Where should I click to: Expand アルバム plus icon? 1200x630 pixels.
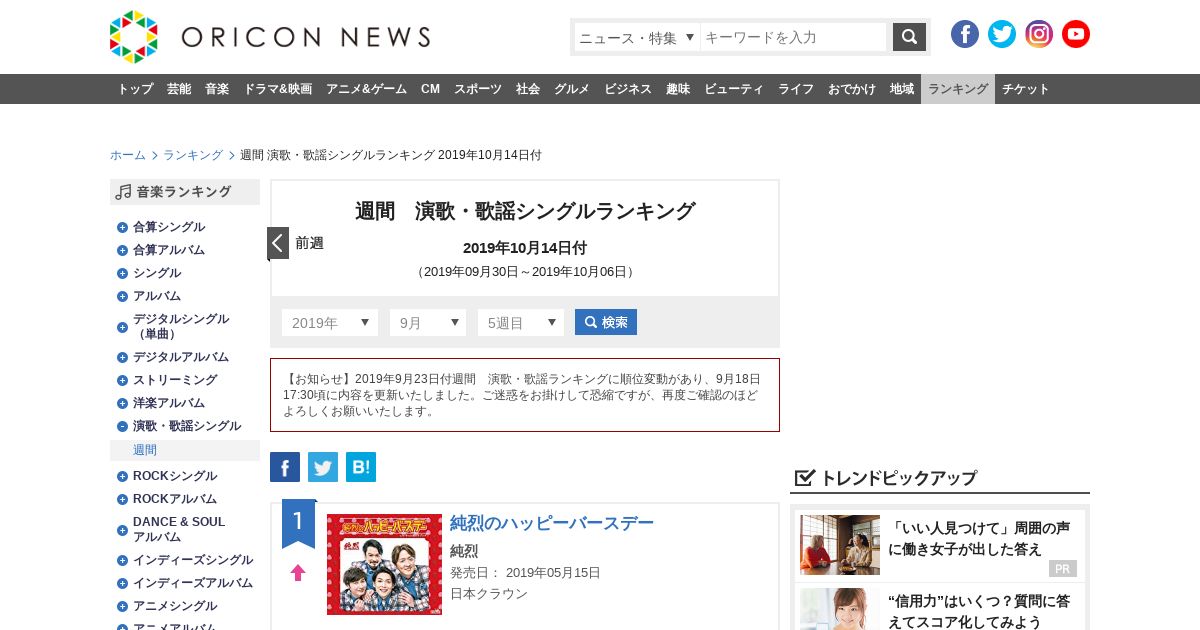tap(122, 296)
